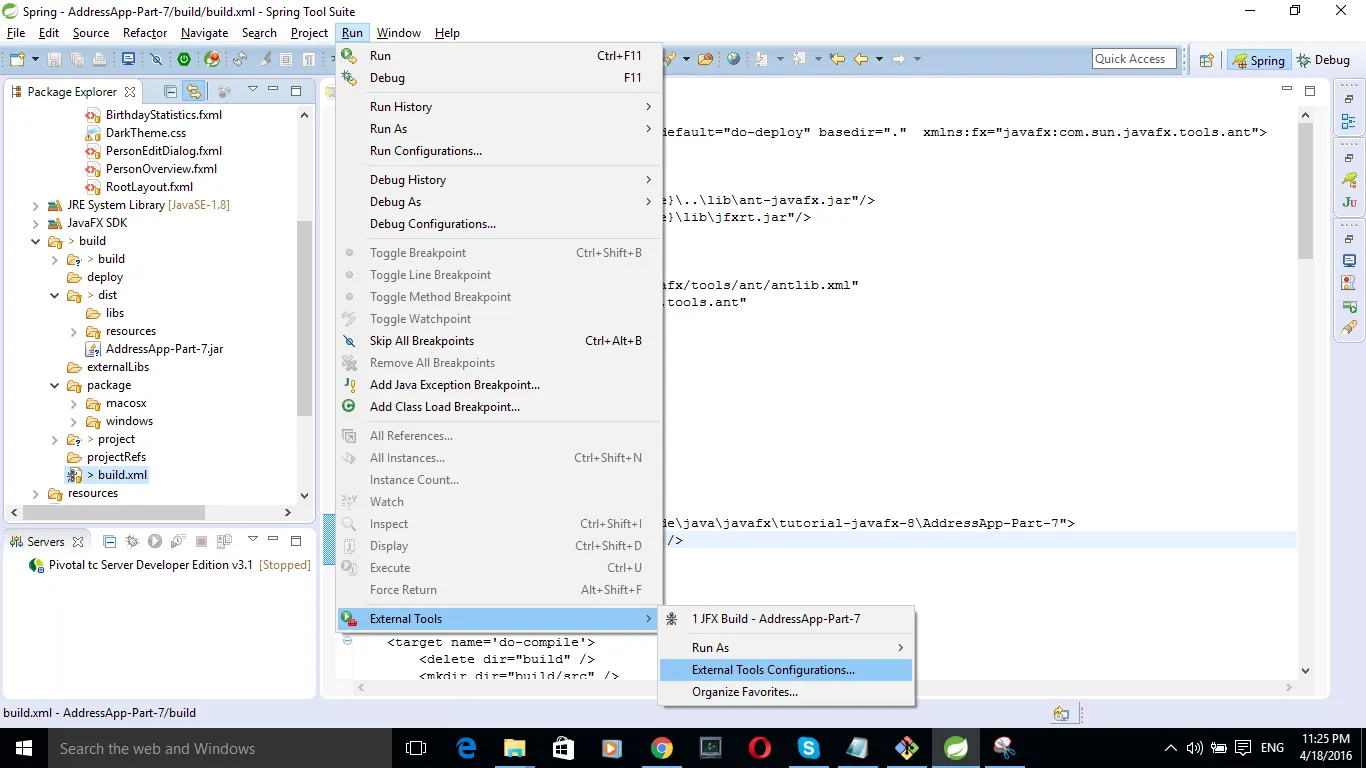
Task: Open the Back navigation history dropdown
Action: [879, 59]
